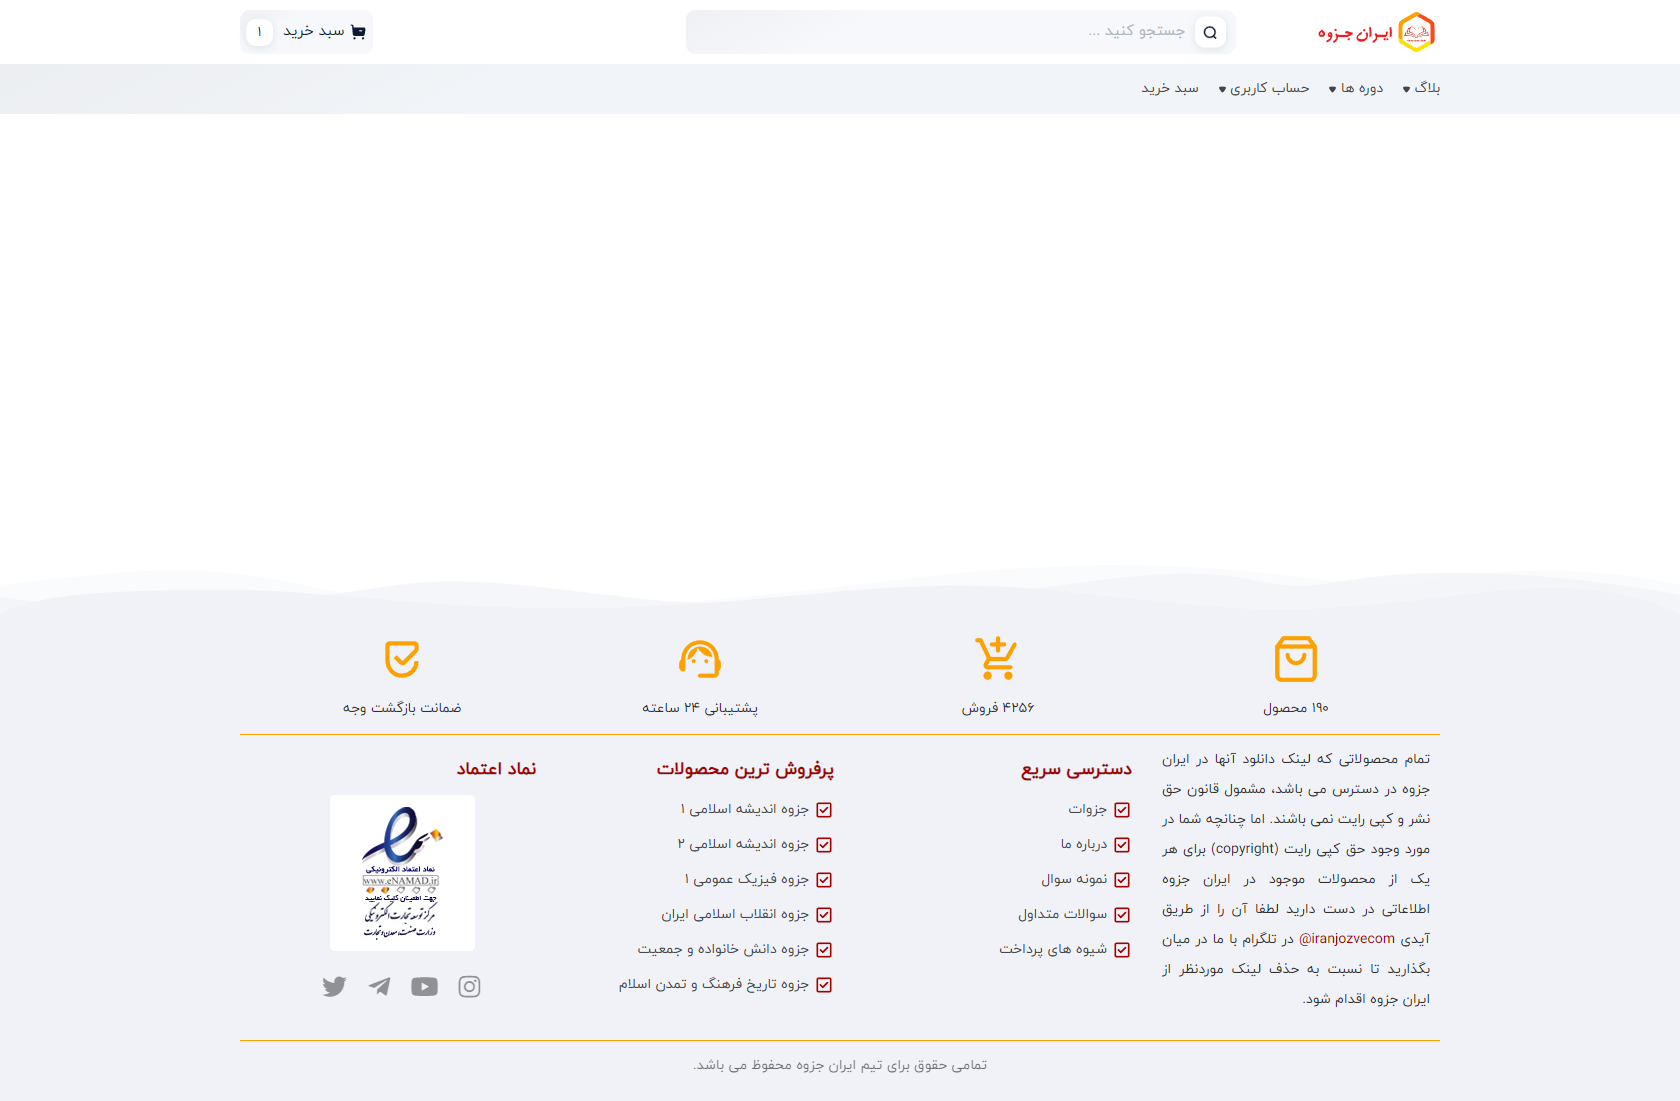This screenshot has width=1680, height=1101.
Task: Click the checkbox beside شیوه های پرداخت
Action: click(x=1122, y=950)
